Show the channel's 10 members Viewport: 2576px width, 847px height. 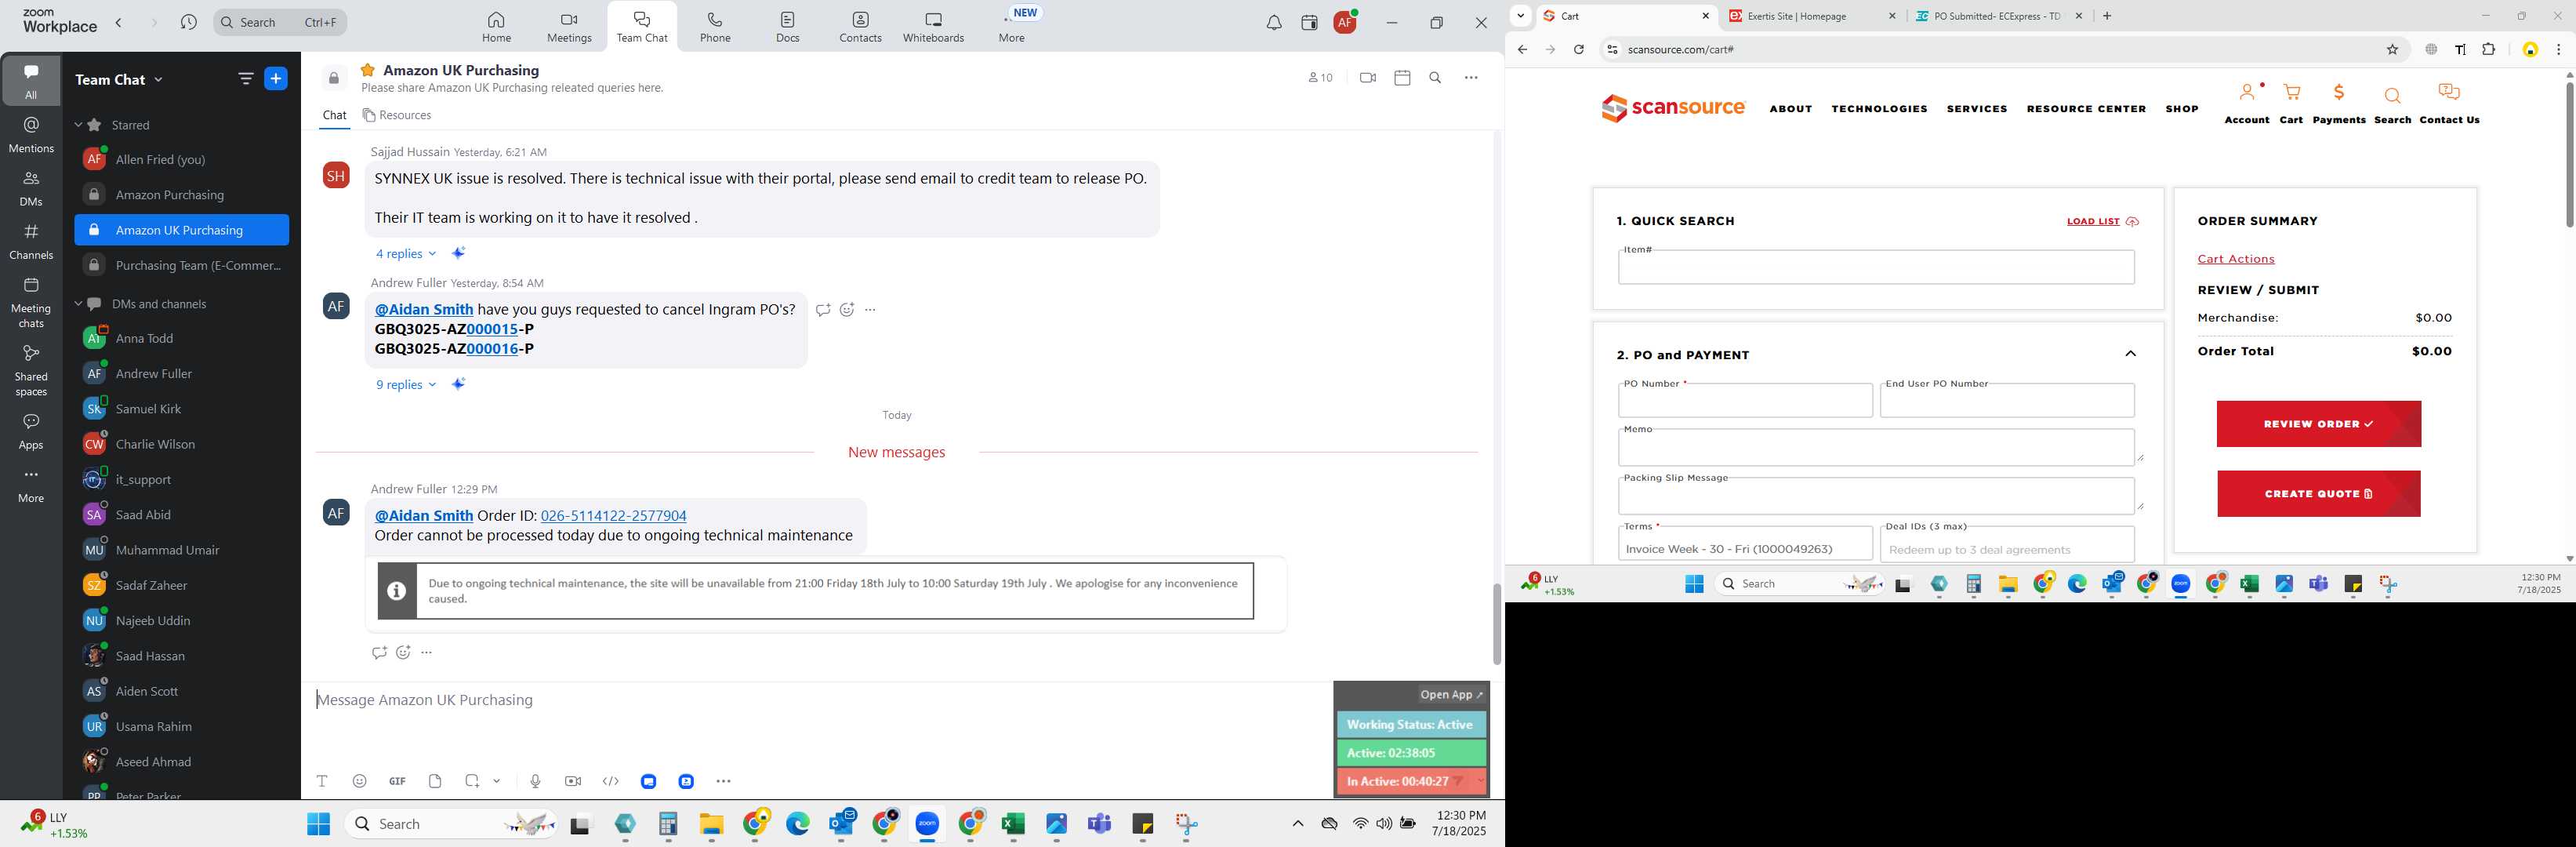1320,77
